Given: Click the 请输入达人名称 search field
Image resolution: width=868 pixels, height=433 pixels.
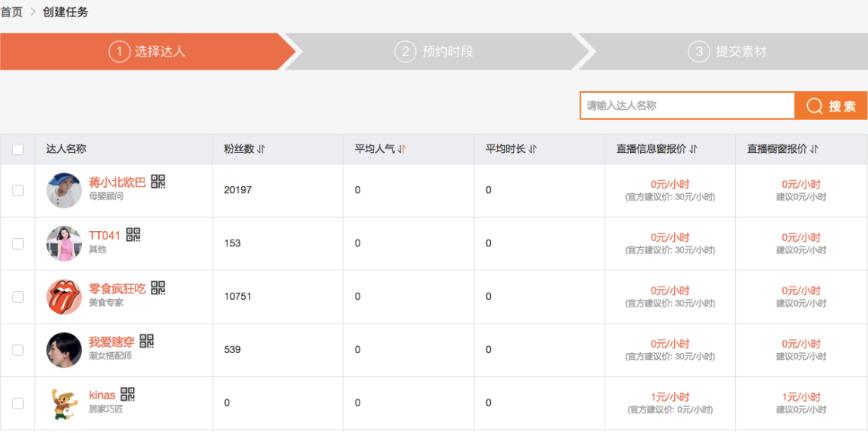Looking at the screenshot, I should click(687, 106).
